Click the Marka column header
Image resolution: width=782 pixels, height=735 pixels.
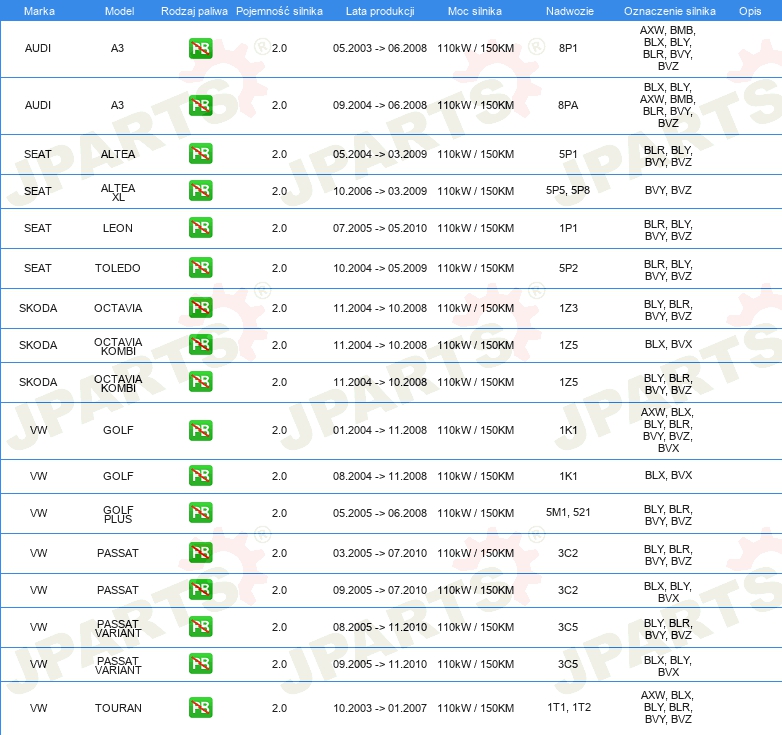coord(38,10)
